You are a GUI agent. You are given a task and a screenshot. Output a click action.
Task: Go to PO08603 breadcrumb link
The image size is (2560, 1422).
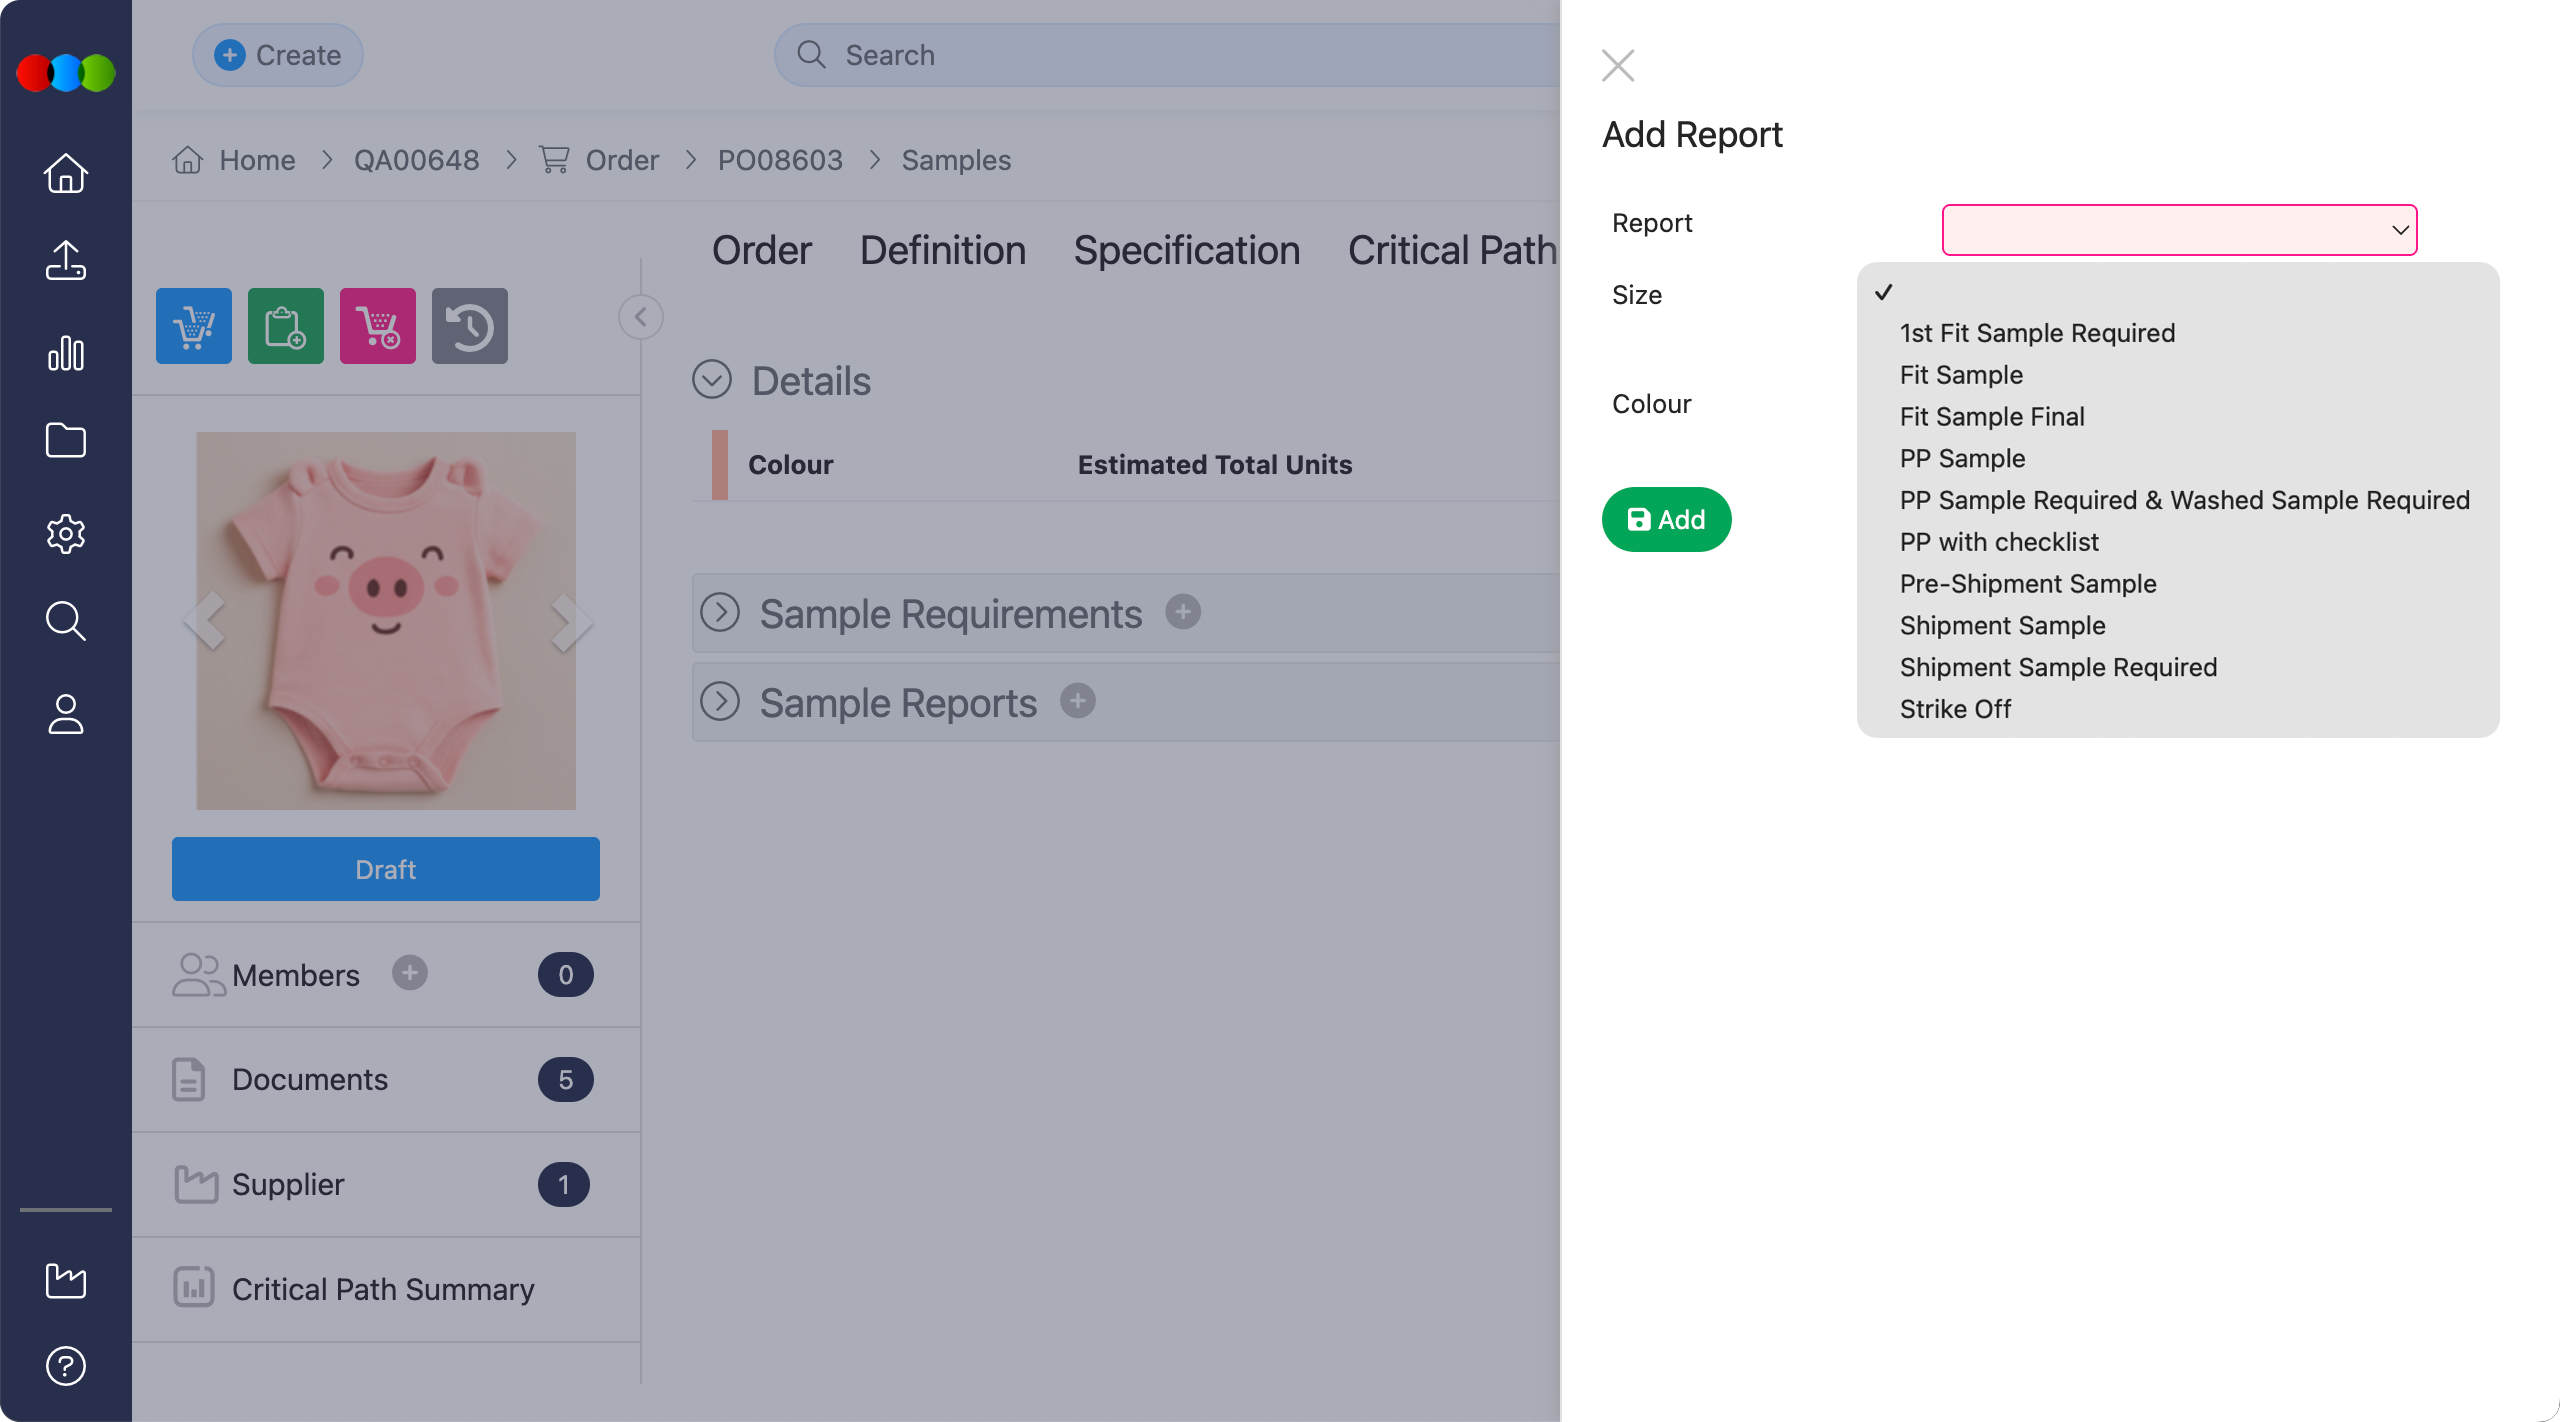pos(780,160)
